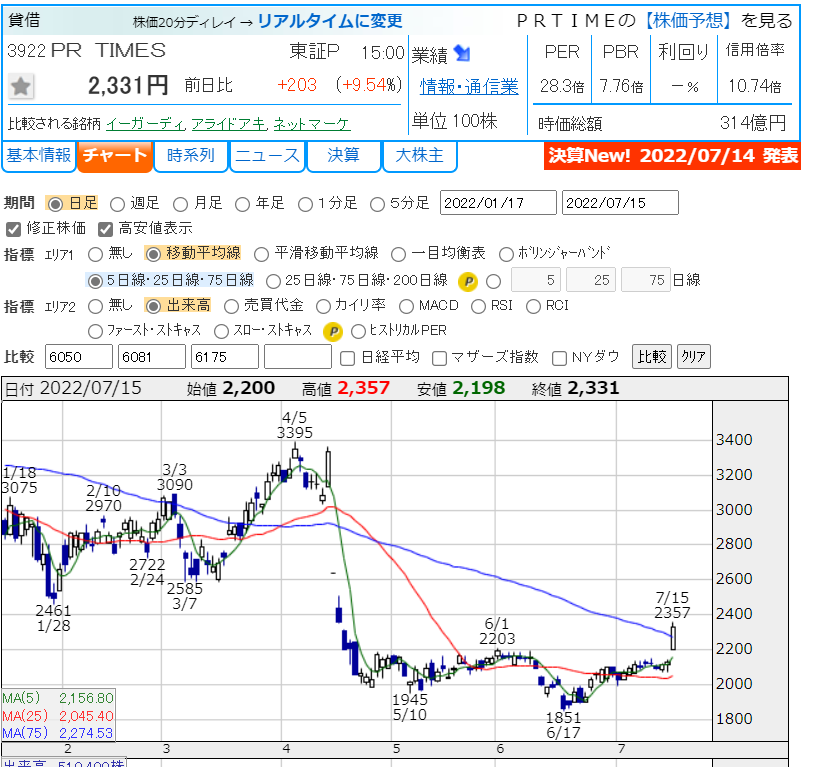Click the start date field 2022/01/17
This screenshot has height=767, width=813.
pyautogui.click(x=498, y=203)
